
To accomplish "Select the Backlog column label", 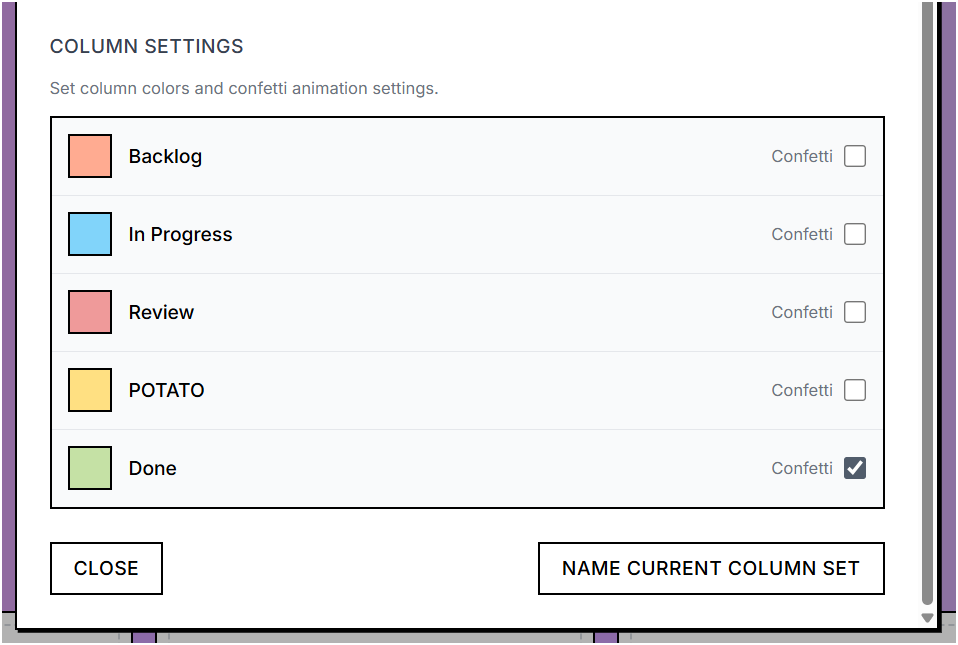I will pos(165,156).
